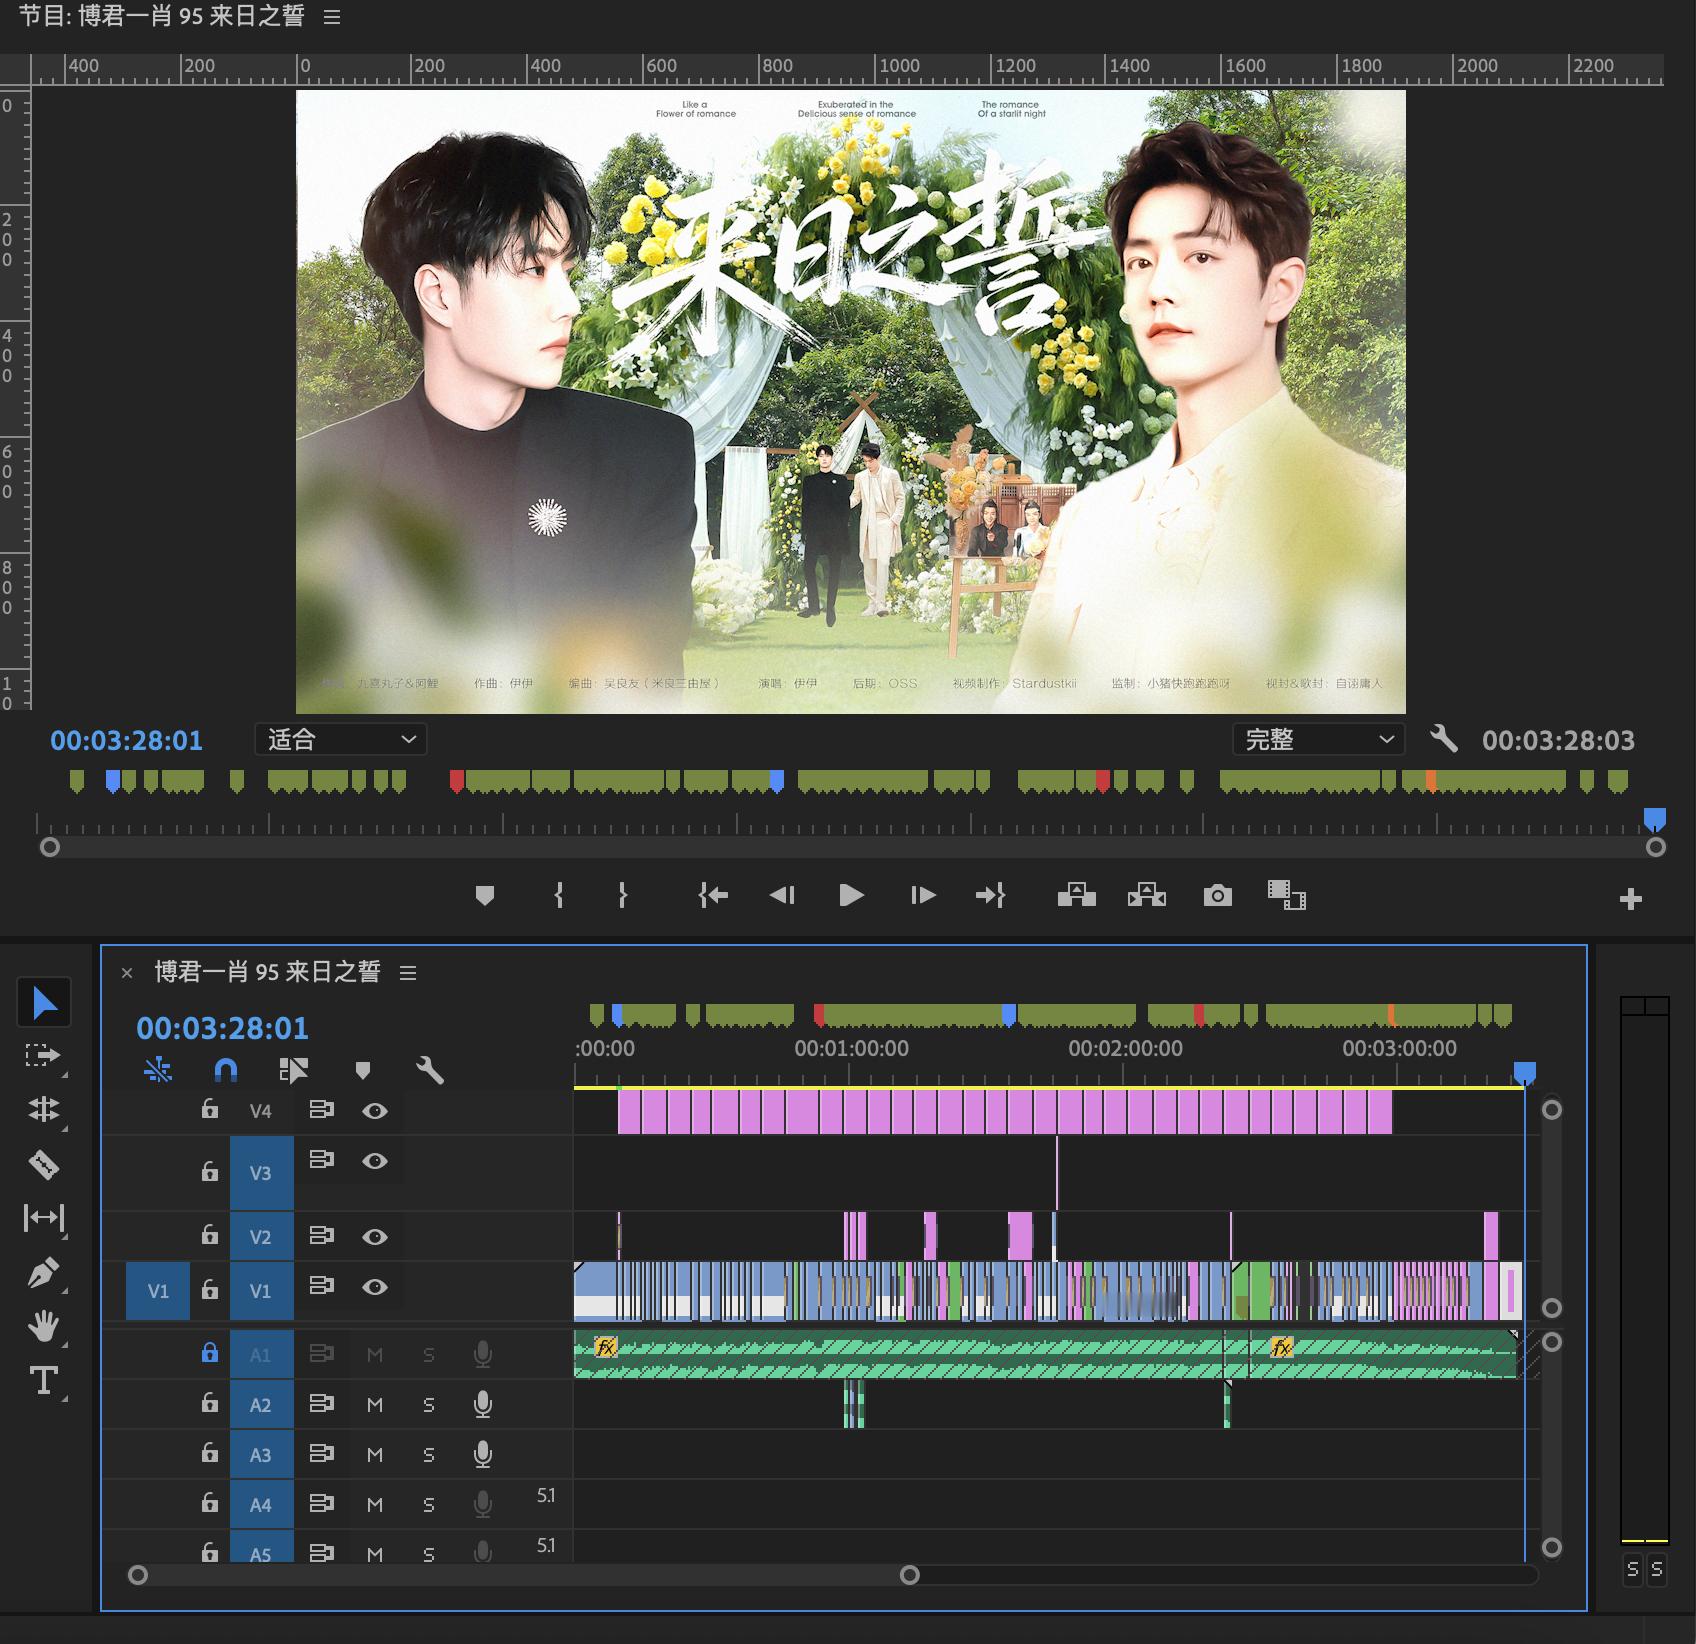Click the V1 source patching button
This screenshot has width=1696, height=1644.
coord(158,1291)
